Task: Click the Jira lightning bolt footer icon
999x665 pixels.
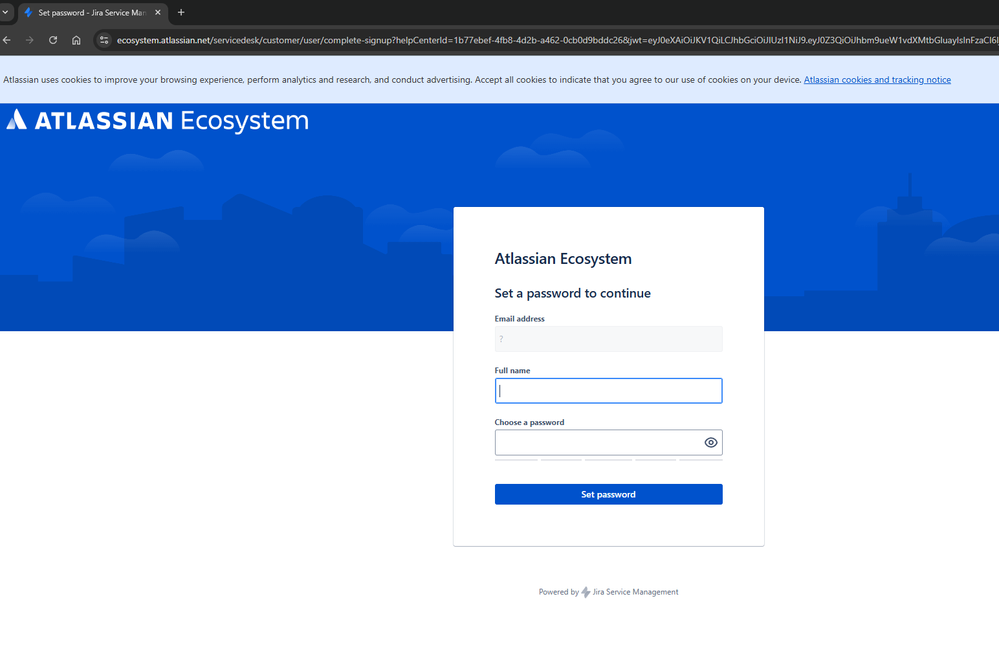Action: tap(586, 592)
